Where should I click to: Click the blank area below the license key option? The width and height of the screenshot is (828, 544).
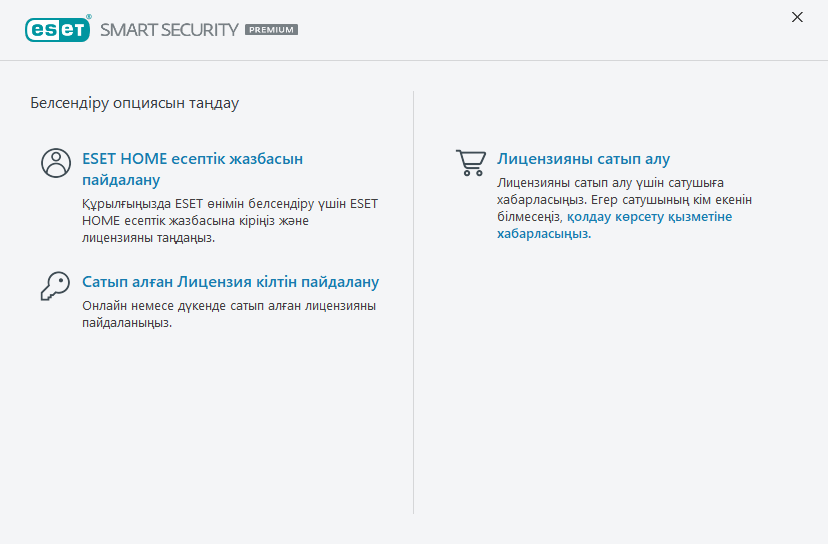click(x=210, y=420)
